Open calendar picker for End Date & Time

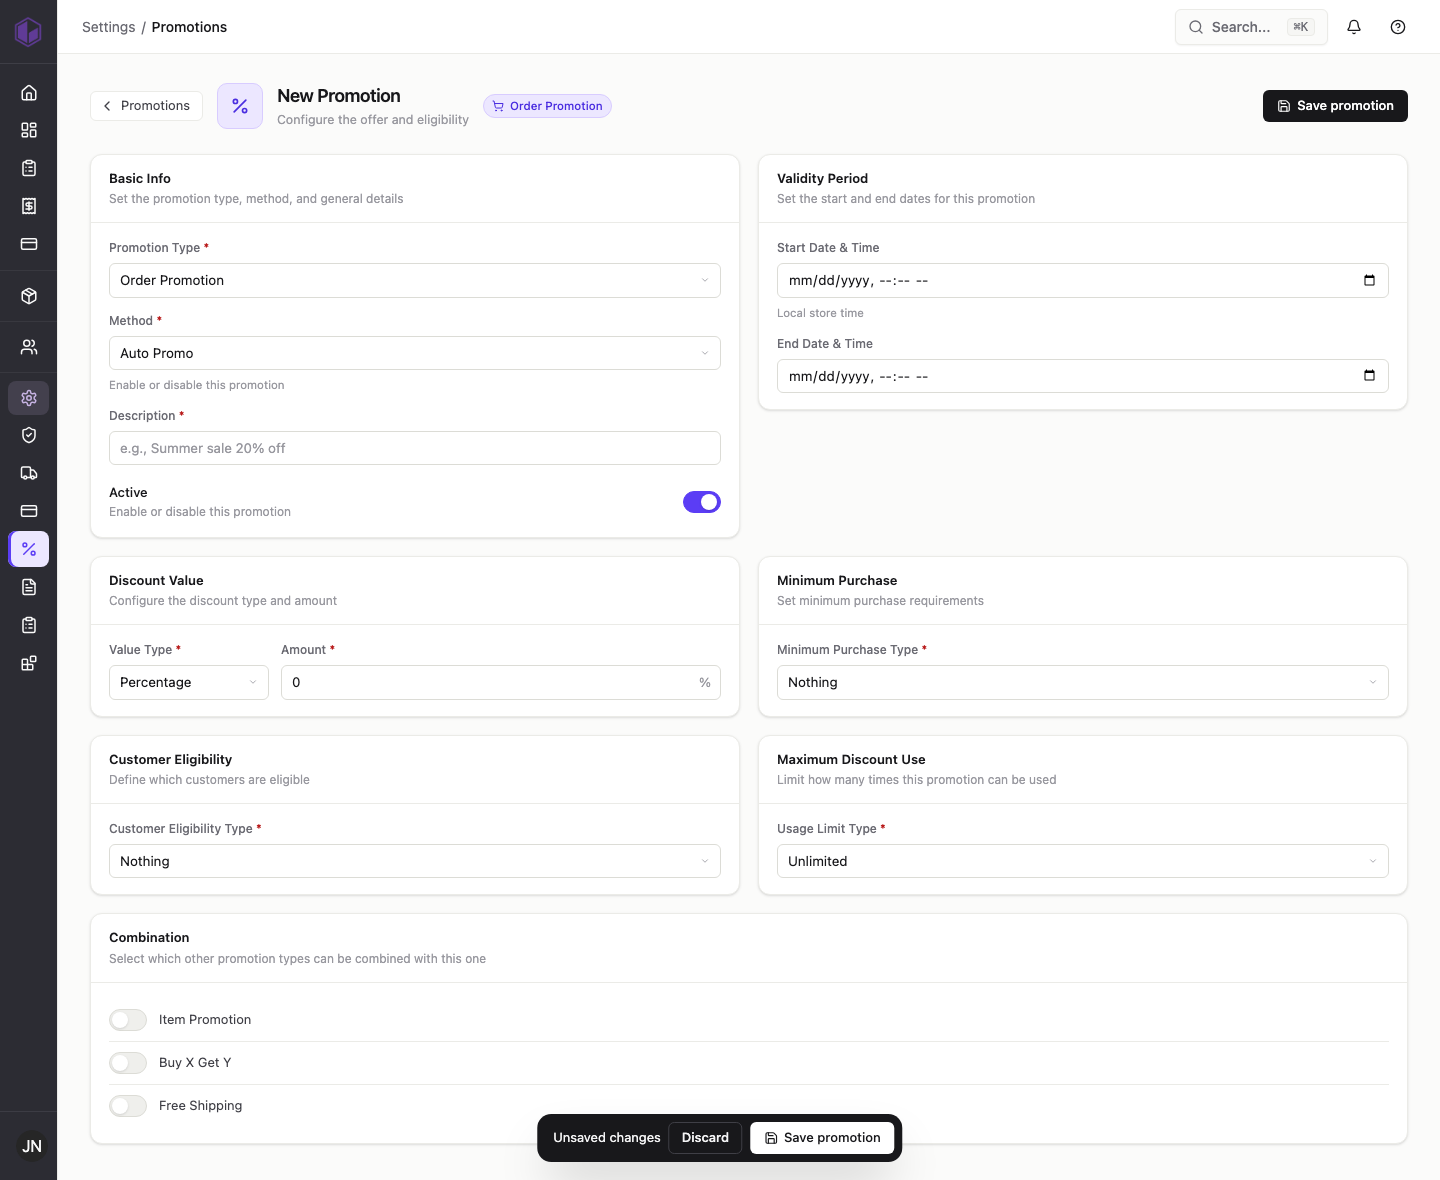pyautogui.click(x=1369, y=376)
